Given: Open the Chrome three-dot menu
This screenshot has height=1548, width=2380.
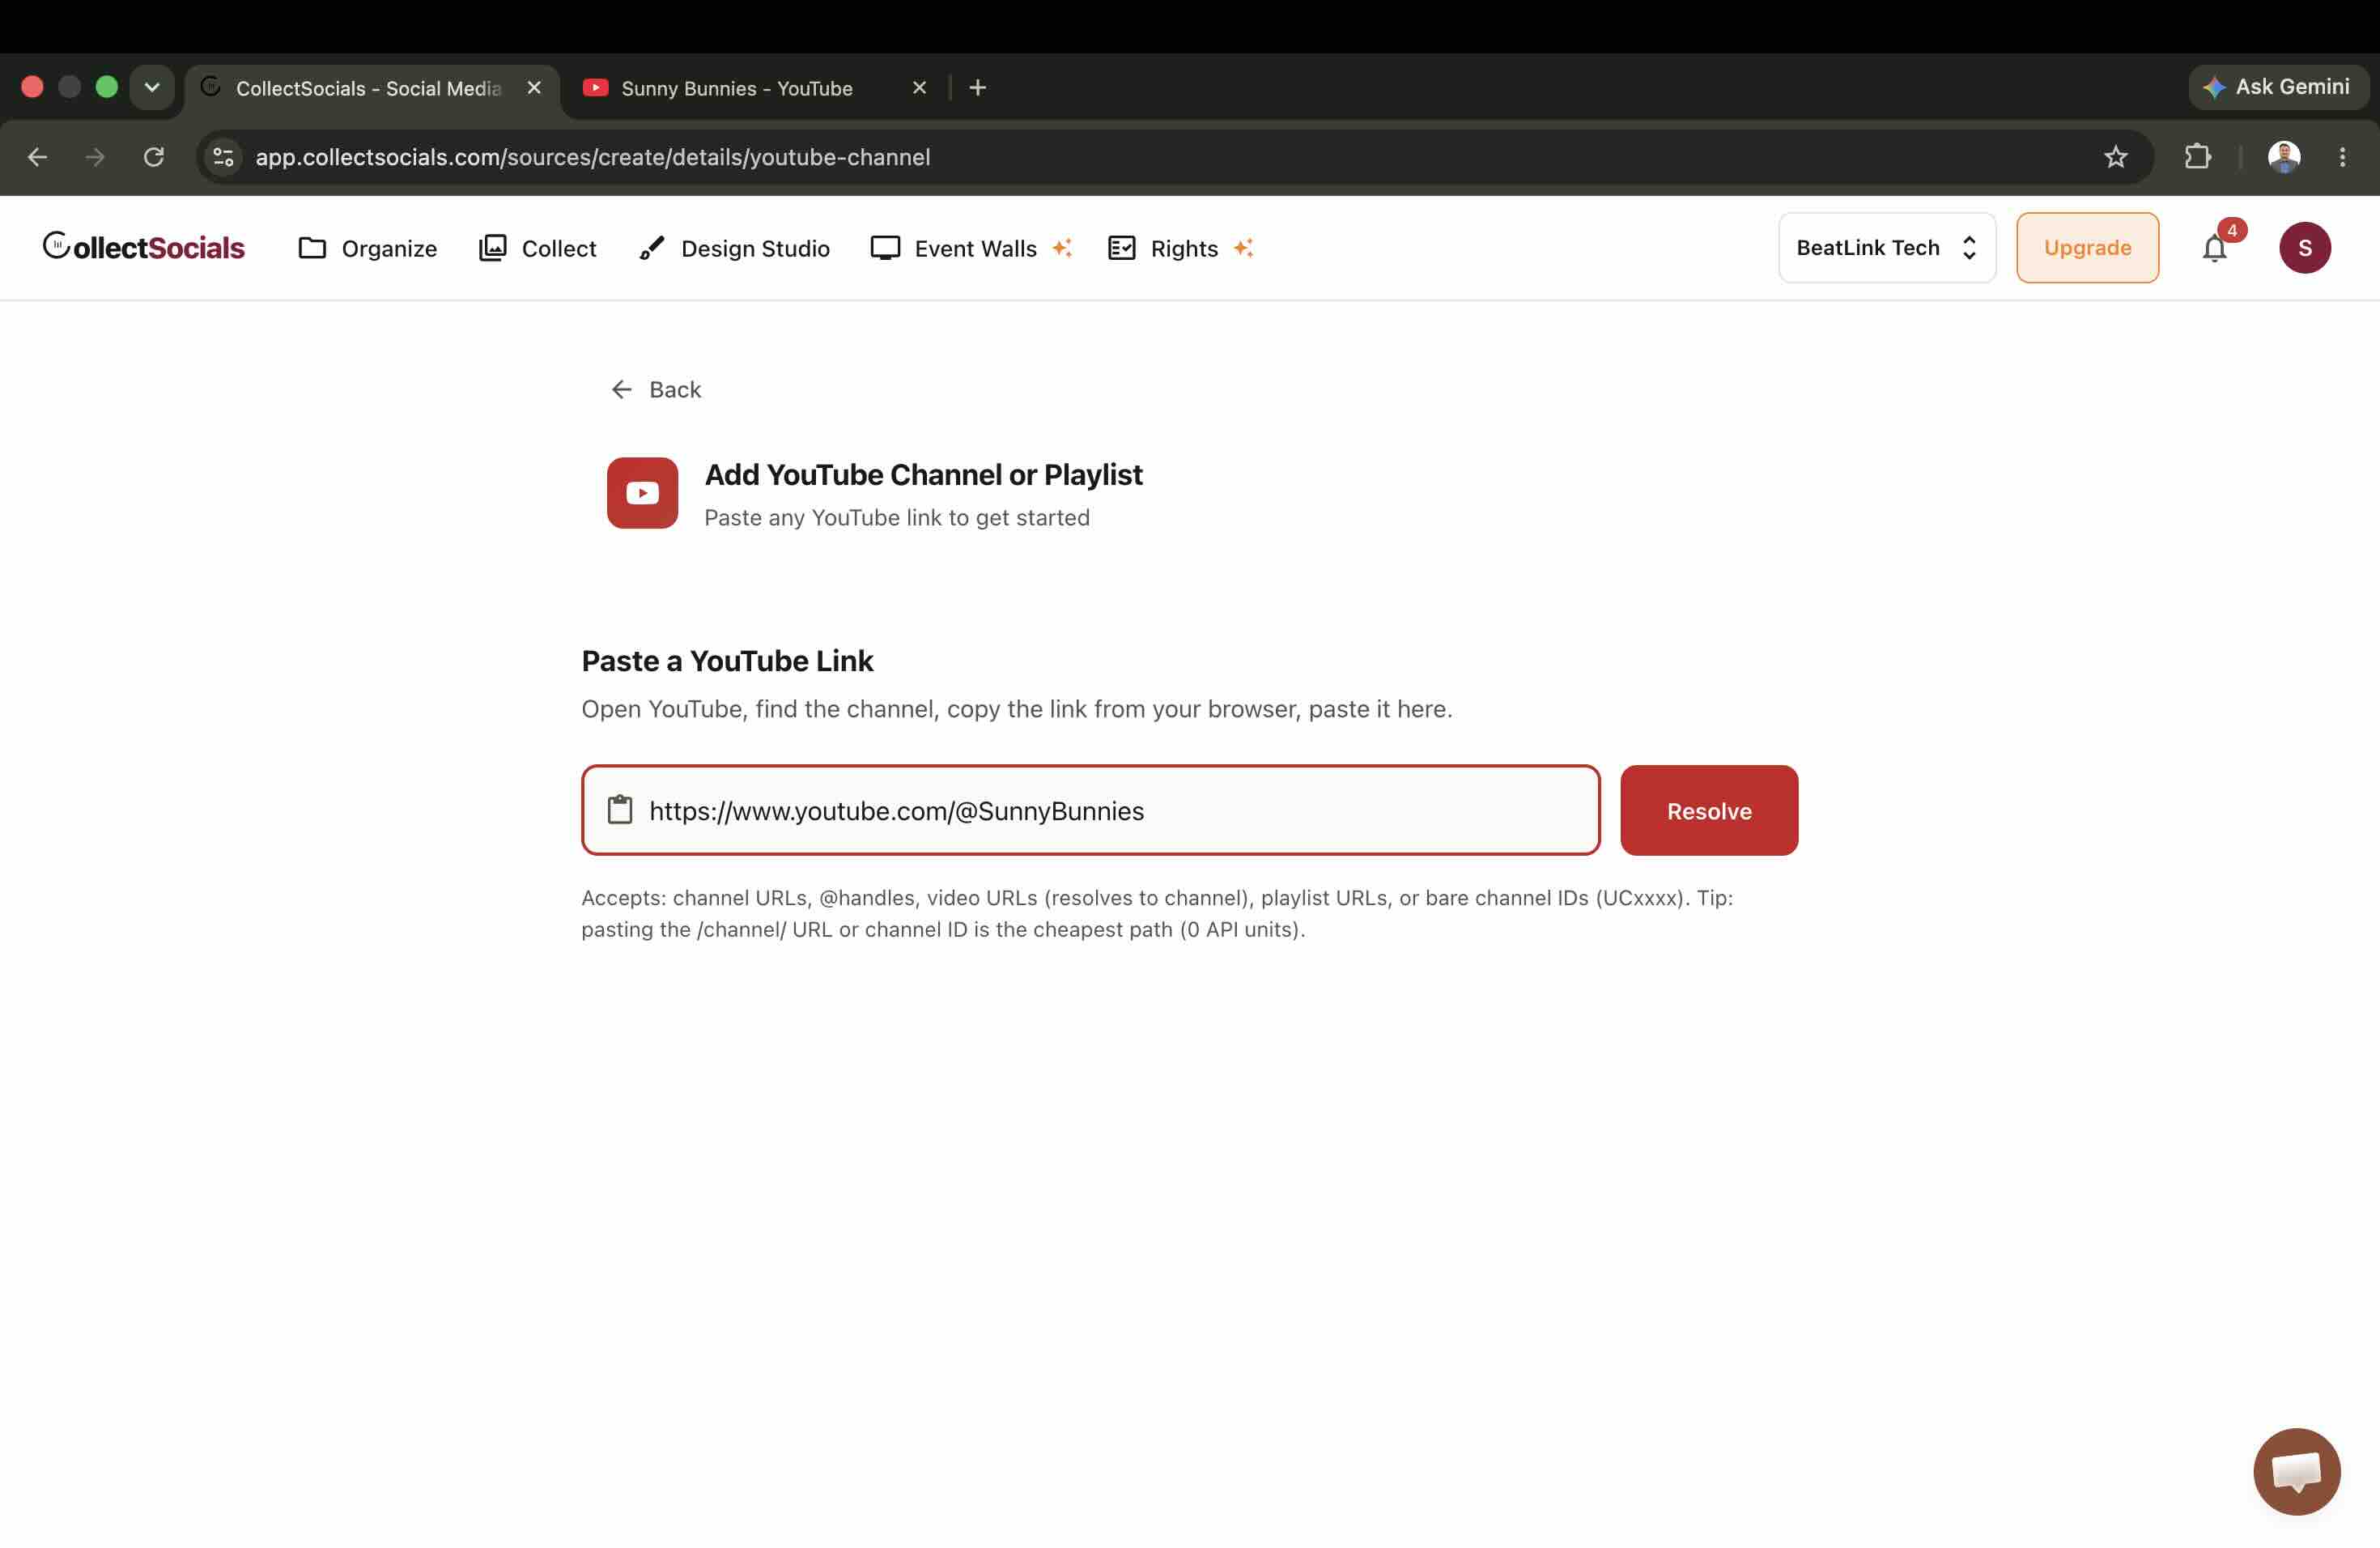Looking at the screenshot, I should pos(2341,157).
